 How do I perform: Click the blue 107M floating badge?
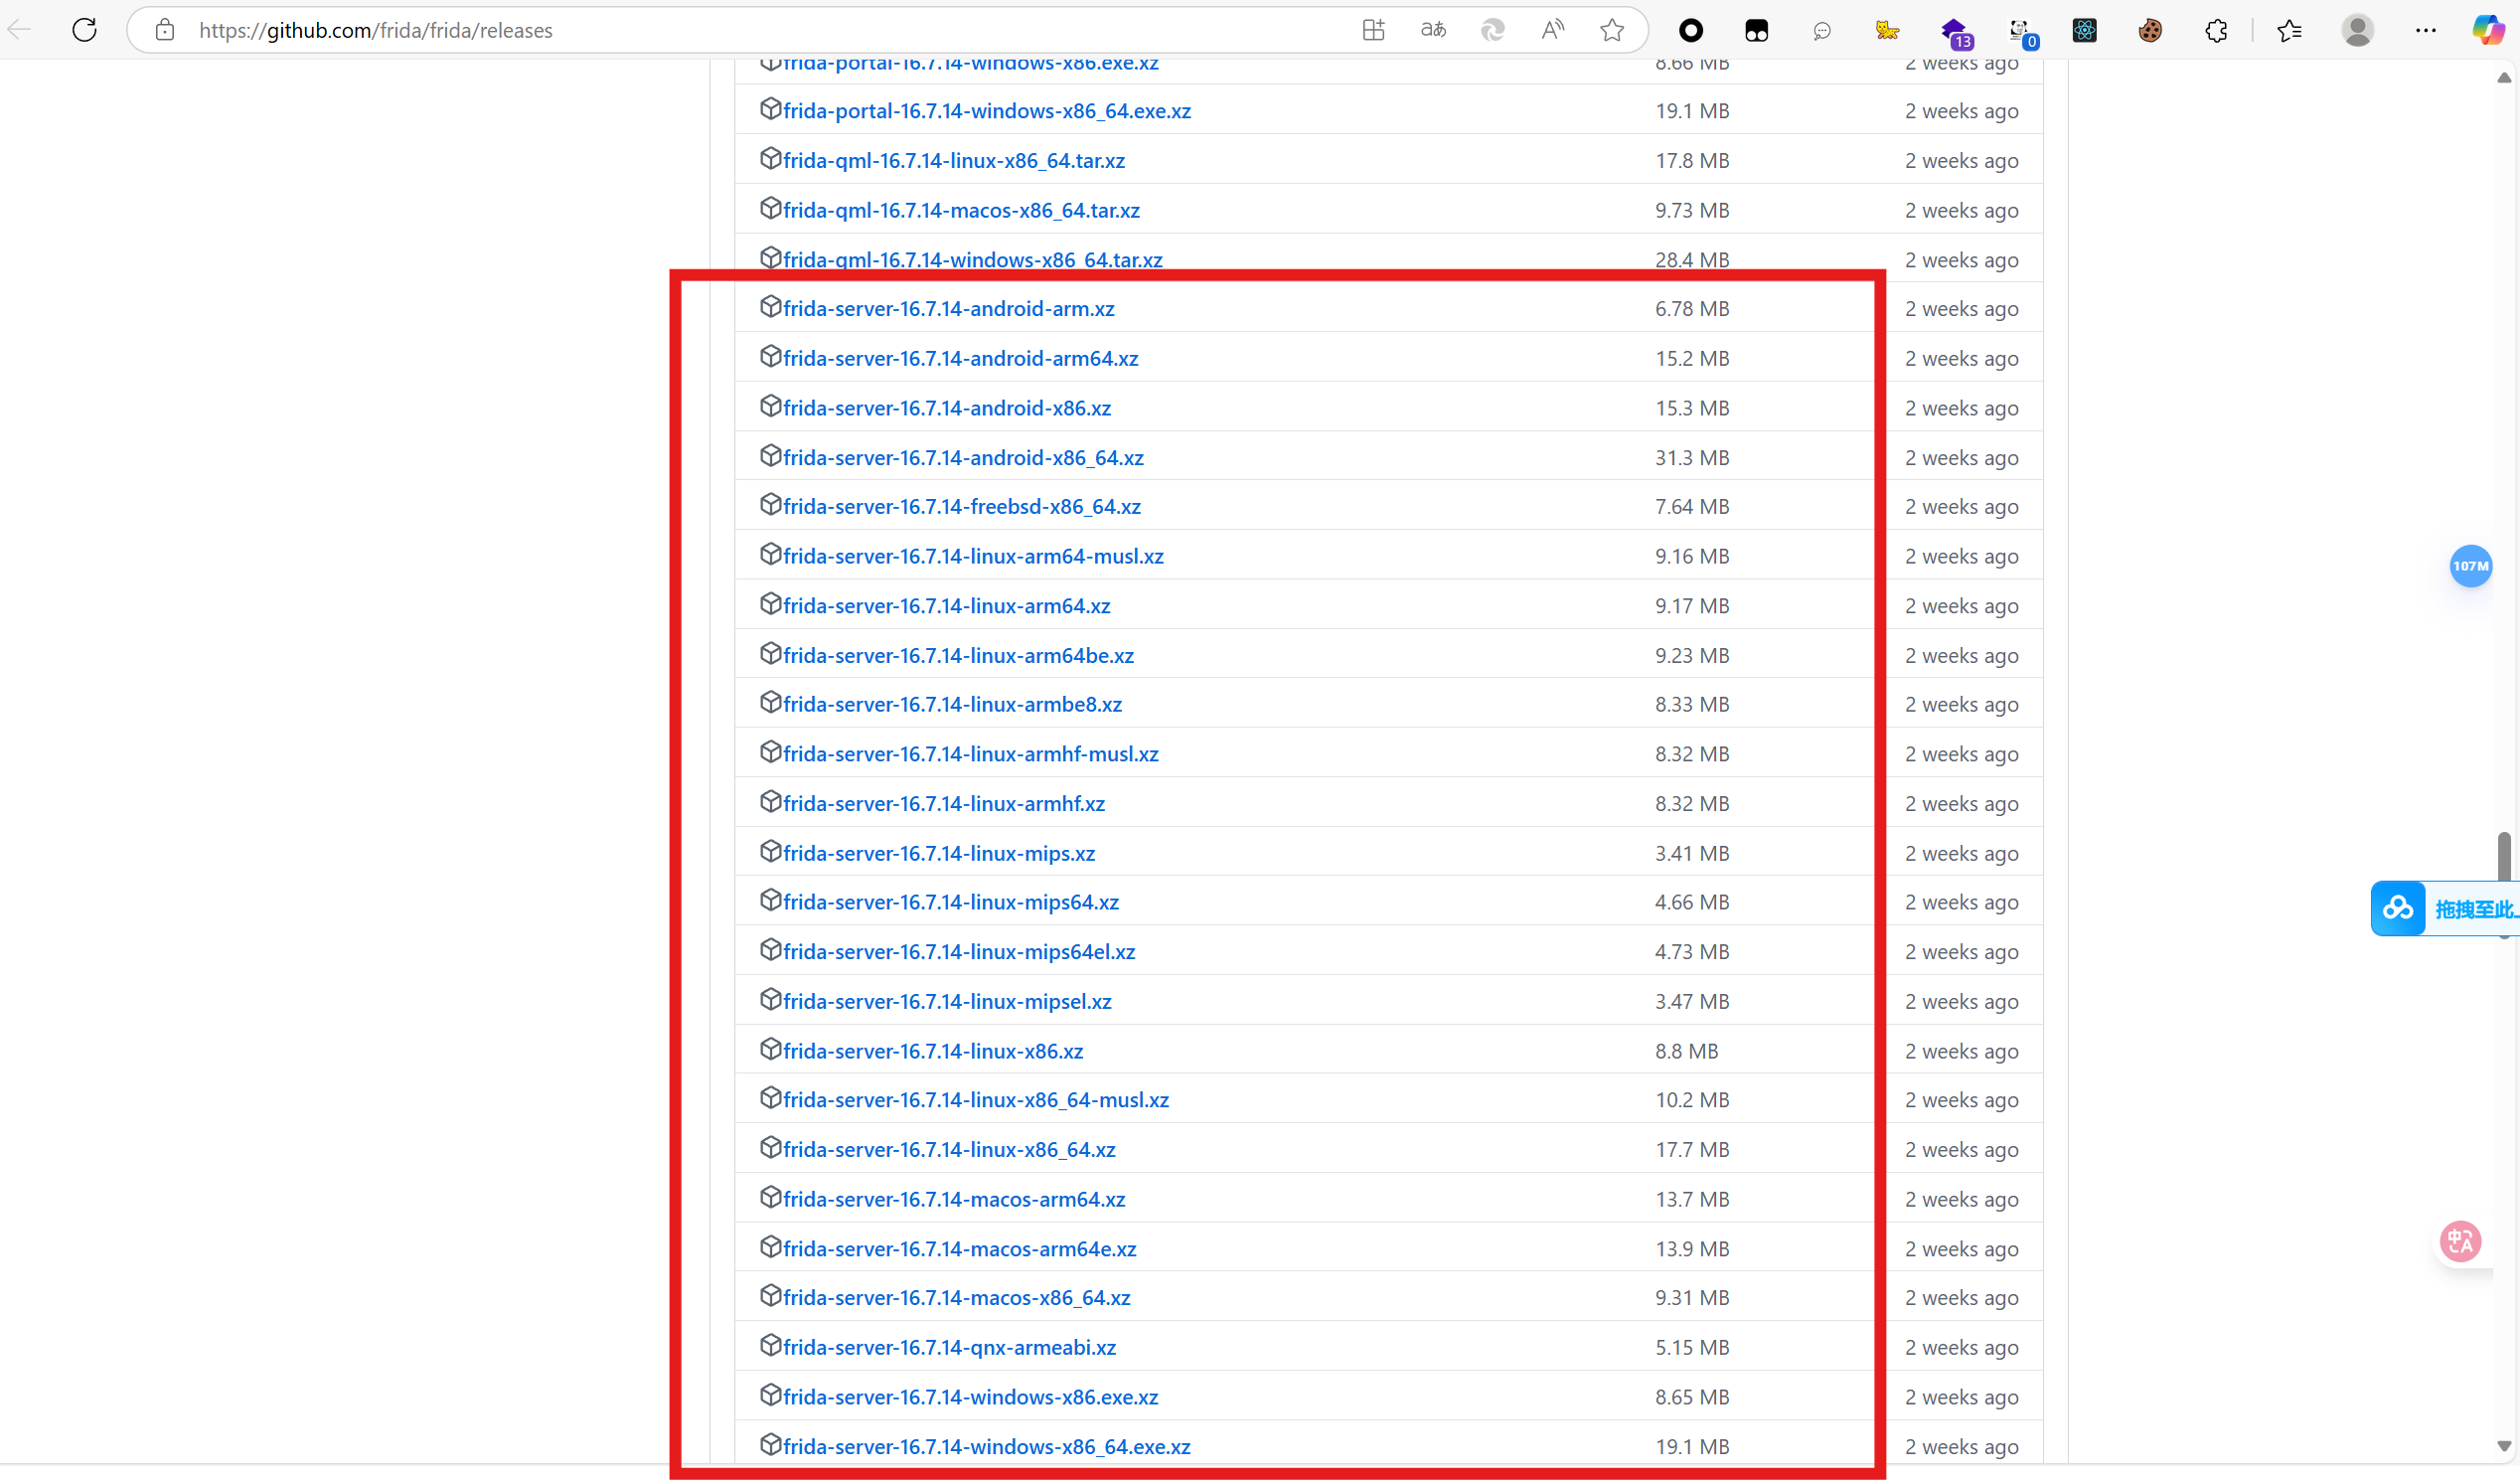pos(2471,566)
